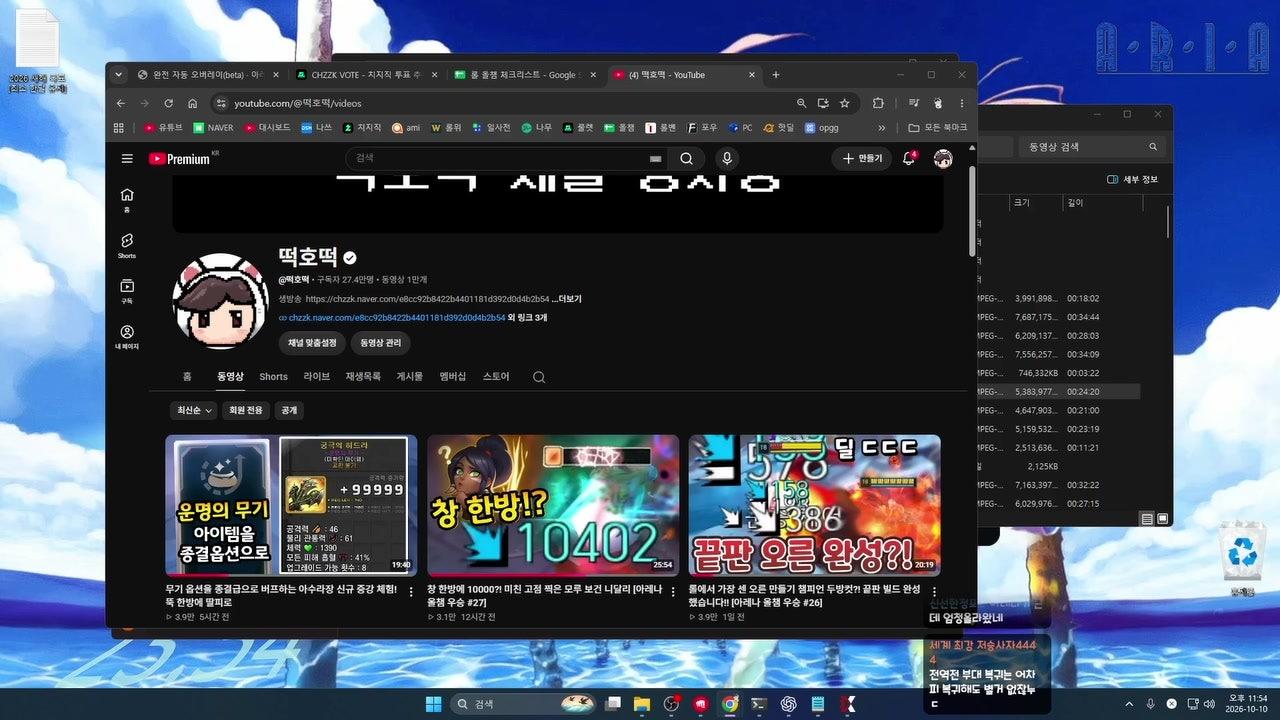Switch to the 라이브 channel tab
The image size is (1280, 720).
point(316,377)
